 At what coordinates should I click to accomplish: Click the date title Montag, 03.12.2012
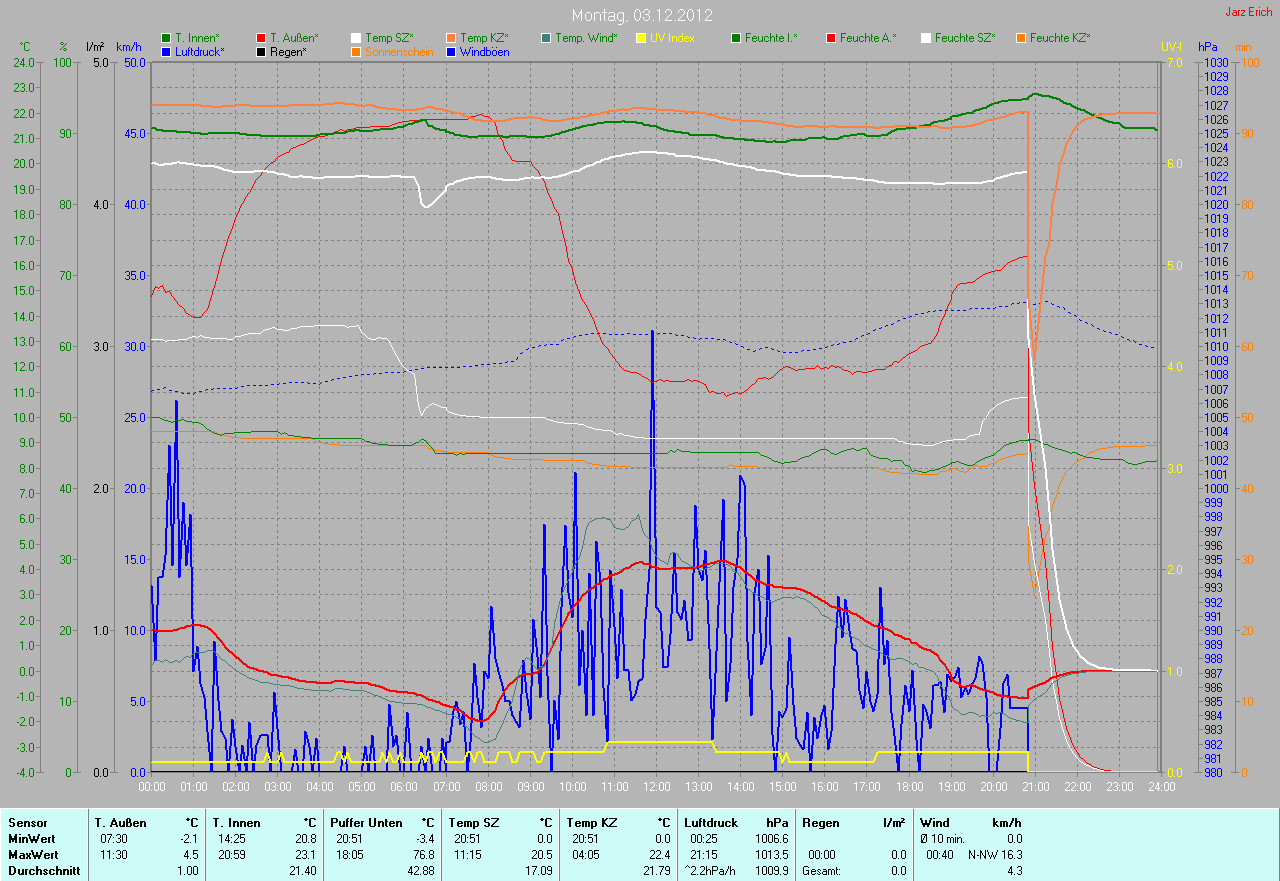(x=640, y=15)
